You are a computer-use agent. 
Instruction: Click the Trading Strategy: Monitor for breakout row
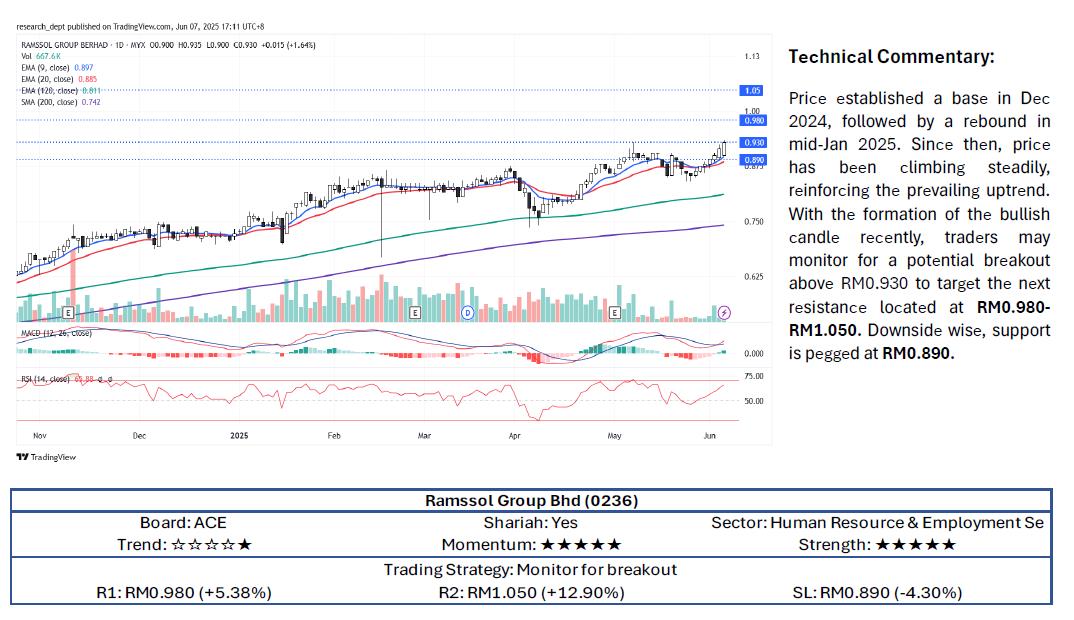pos(530,570)
